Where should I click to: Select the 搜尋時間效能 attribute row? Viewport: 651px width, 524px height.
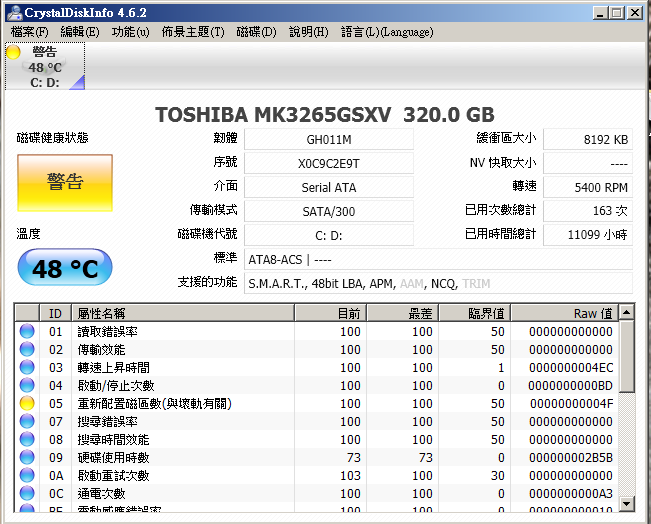coord(317,439)
